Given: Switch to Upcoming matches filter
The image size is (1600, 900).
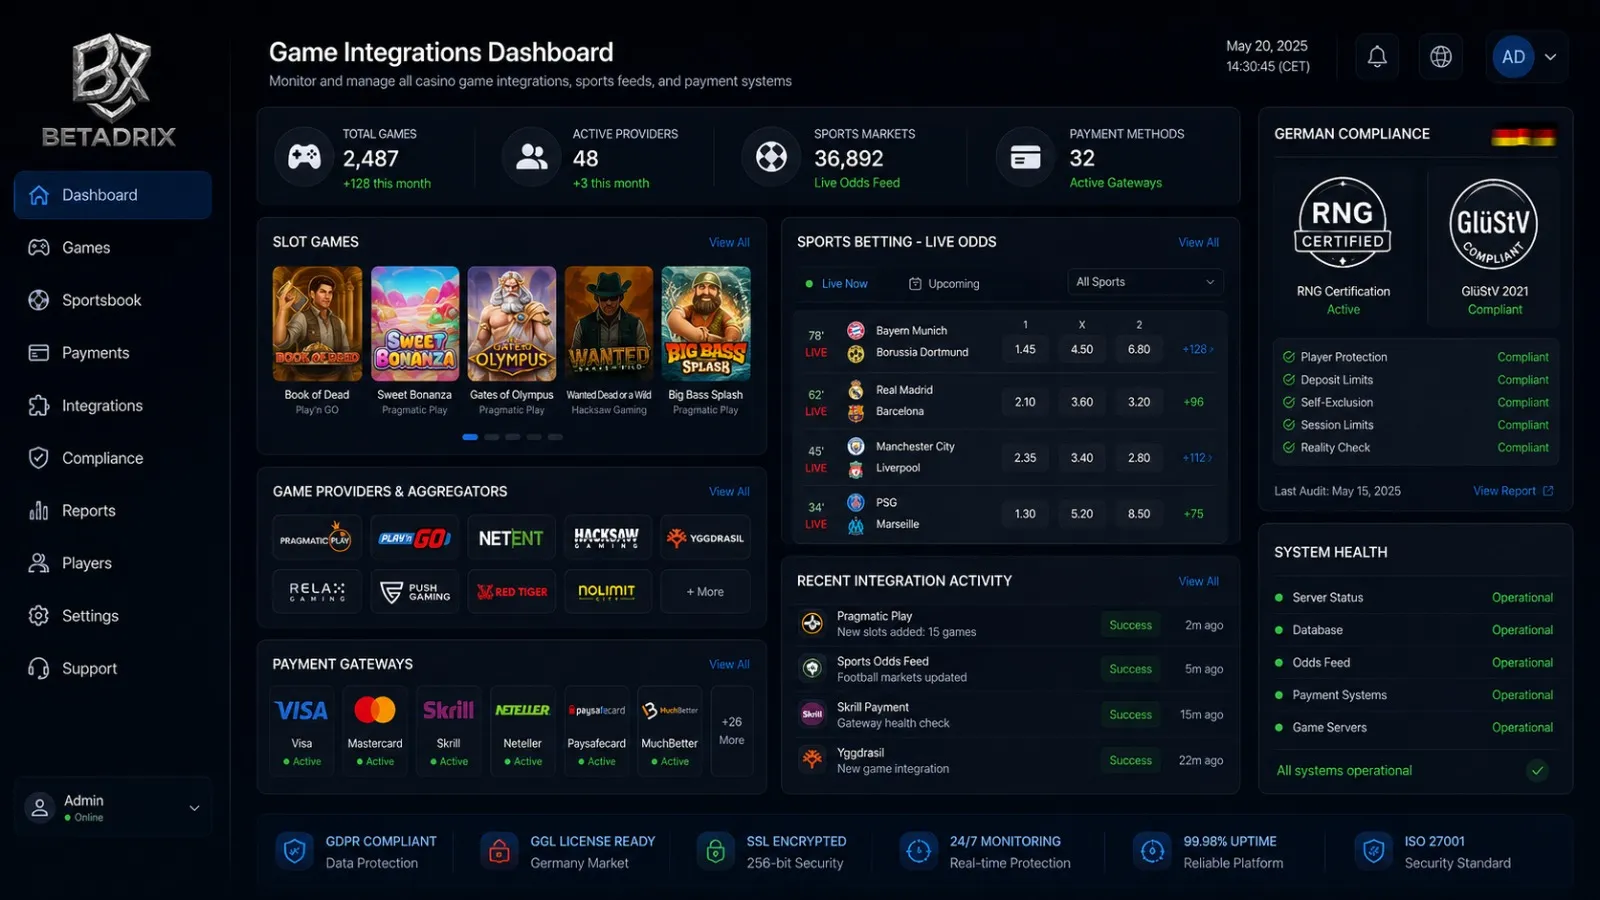Looking at the screenshot, I should click(944, 284).
